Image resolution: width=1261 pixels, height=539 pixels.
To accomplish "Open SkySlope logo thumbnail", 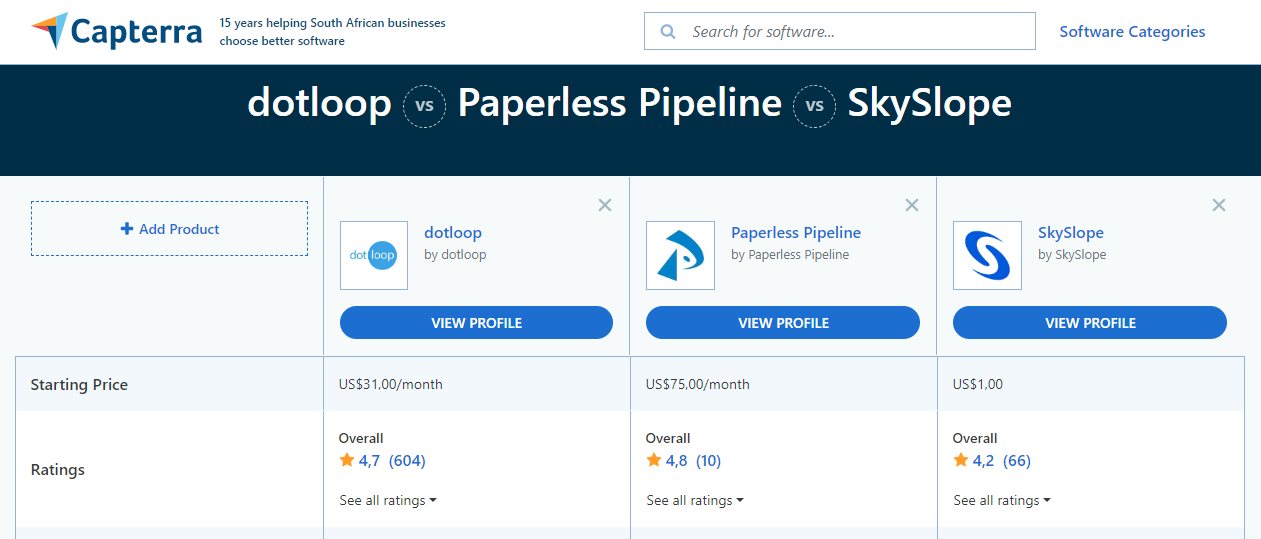I will tap(987, 255).
